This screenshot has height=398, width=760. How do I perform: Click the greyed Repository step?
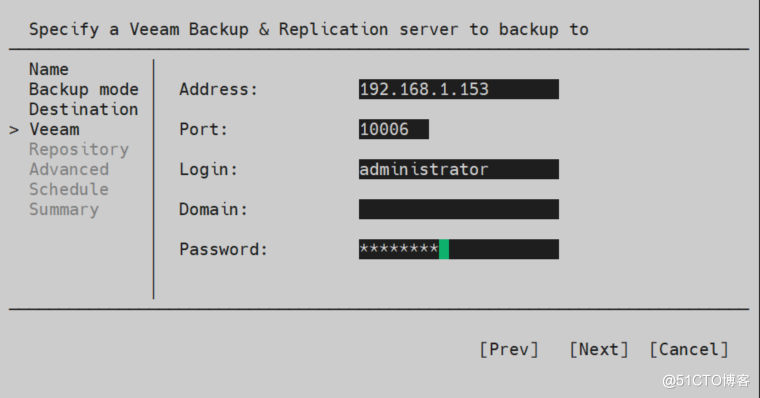click(79, 150)
